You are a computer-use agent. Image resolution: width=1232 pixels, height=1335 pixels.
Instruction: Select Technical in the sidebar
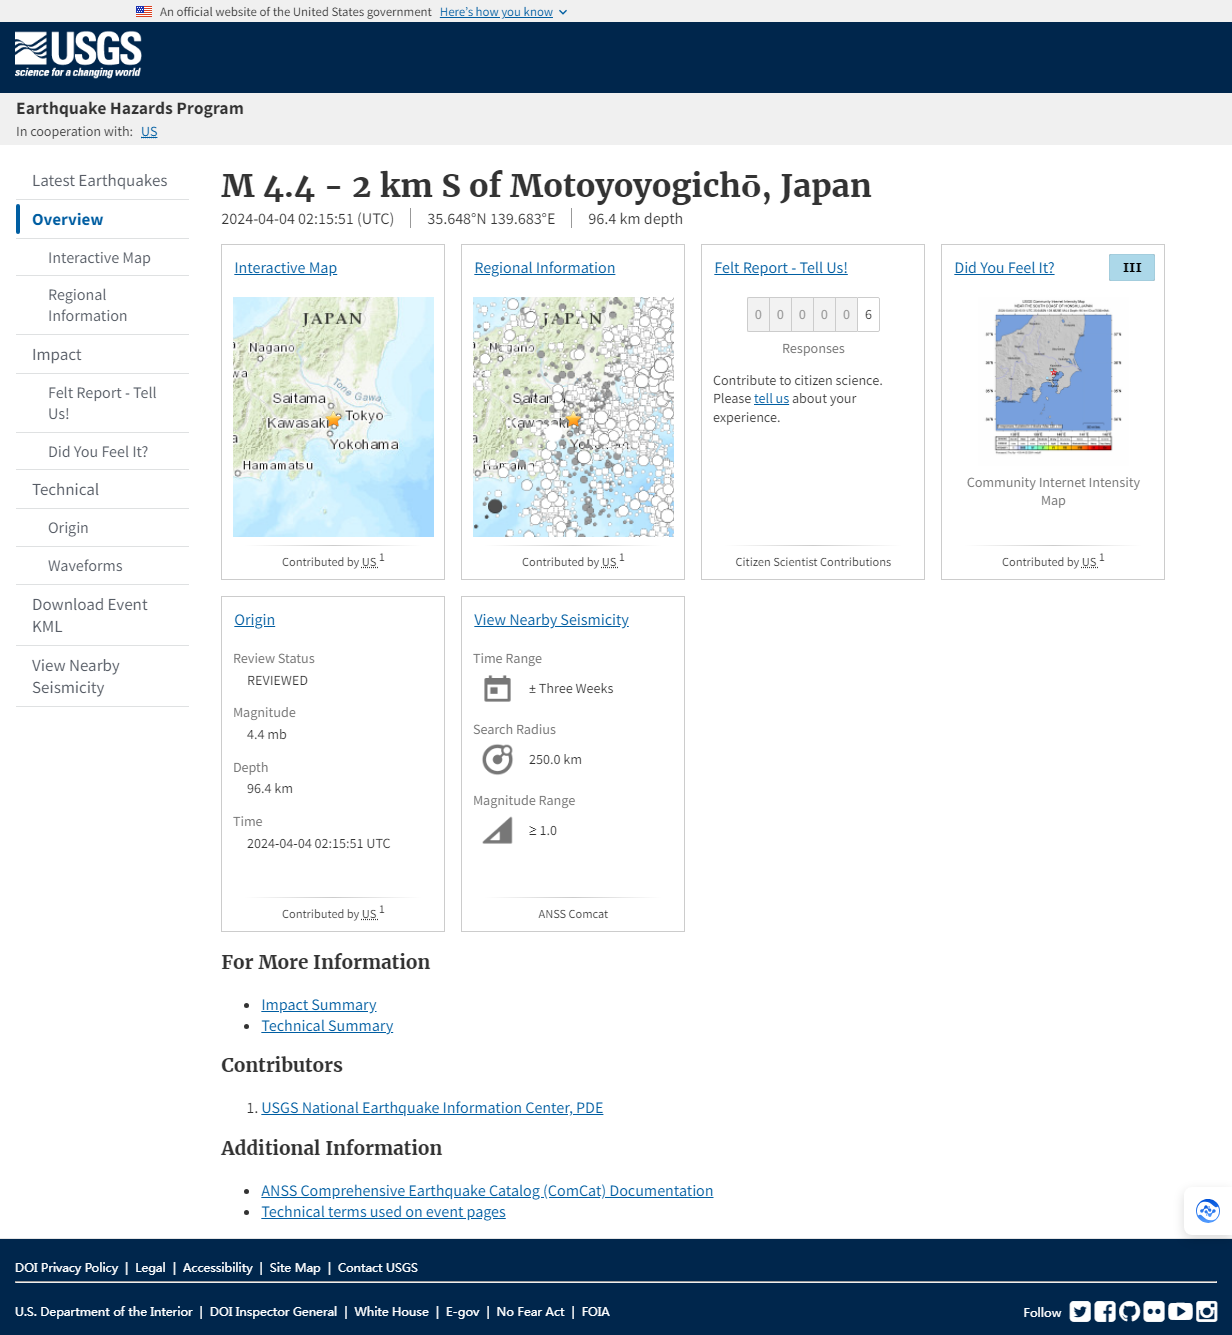pyautogui.click(x=66, y=490)
